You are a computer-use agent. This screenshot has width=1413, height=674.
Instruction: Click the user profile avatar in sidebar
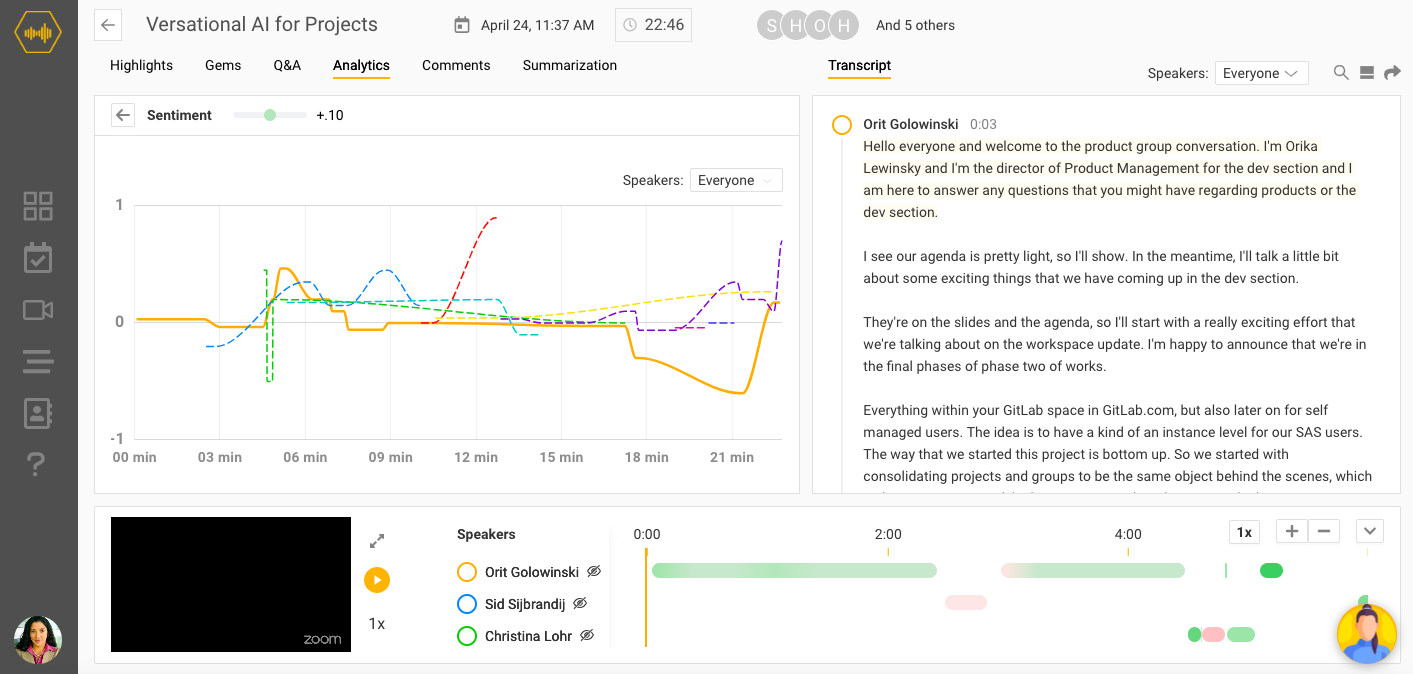point(38,640)
